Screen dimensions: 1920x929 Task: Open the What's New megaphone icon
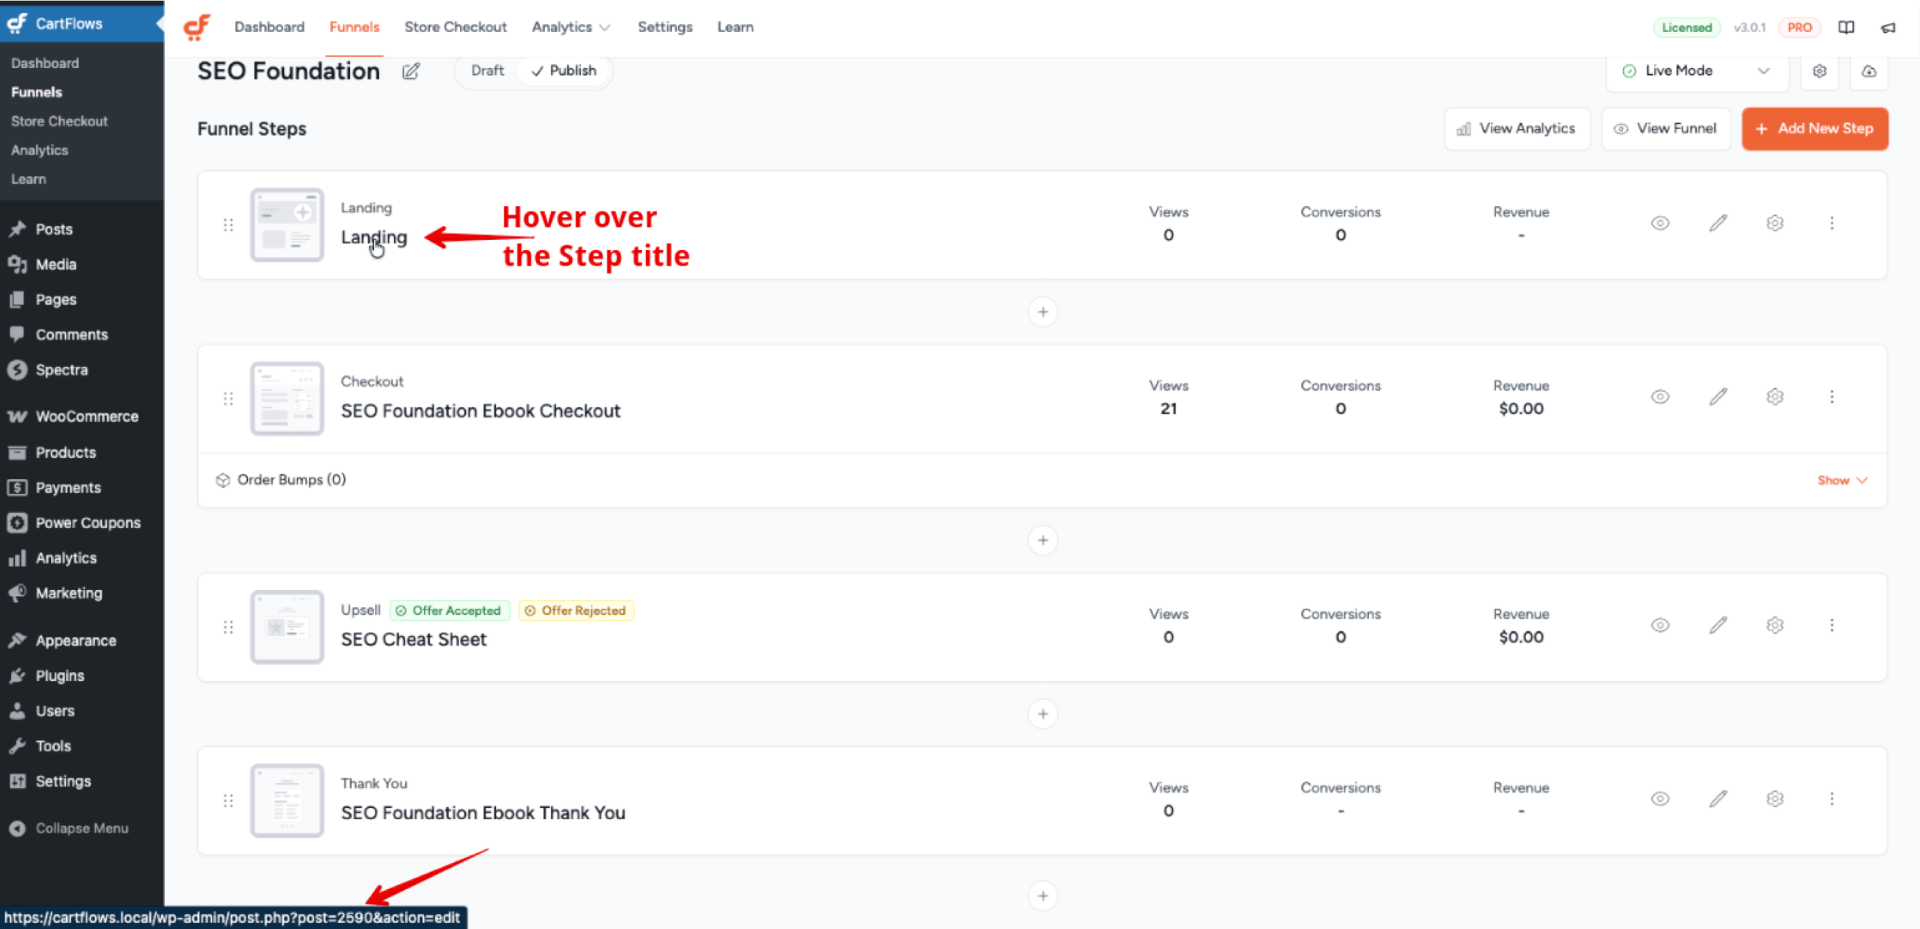(x=1888, y=27)
